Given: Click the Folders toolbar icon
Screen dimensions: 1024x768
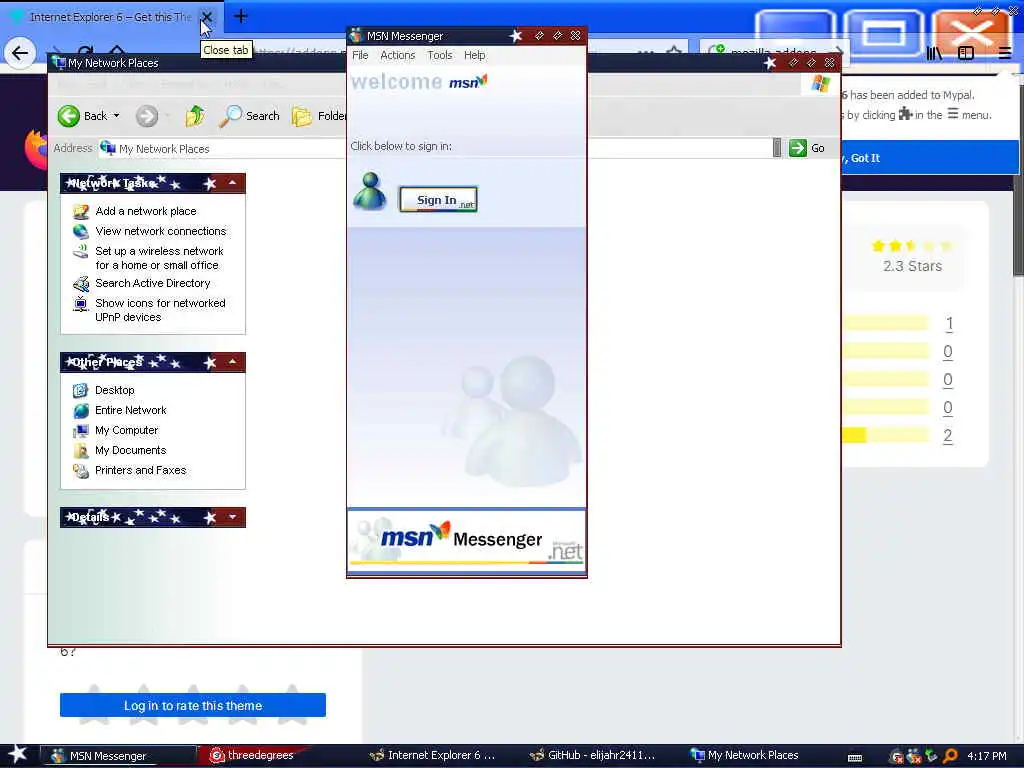Looking at the screenshot, I should click(x=302, y=116).
